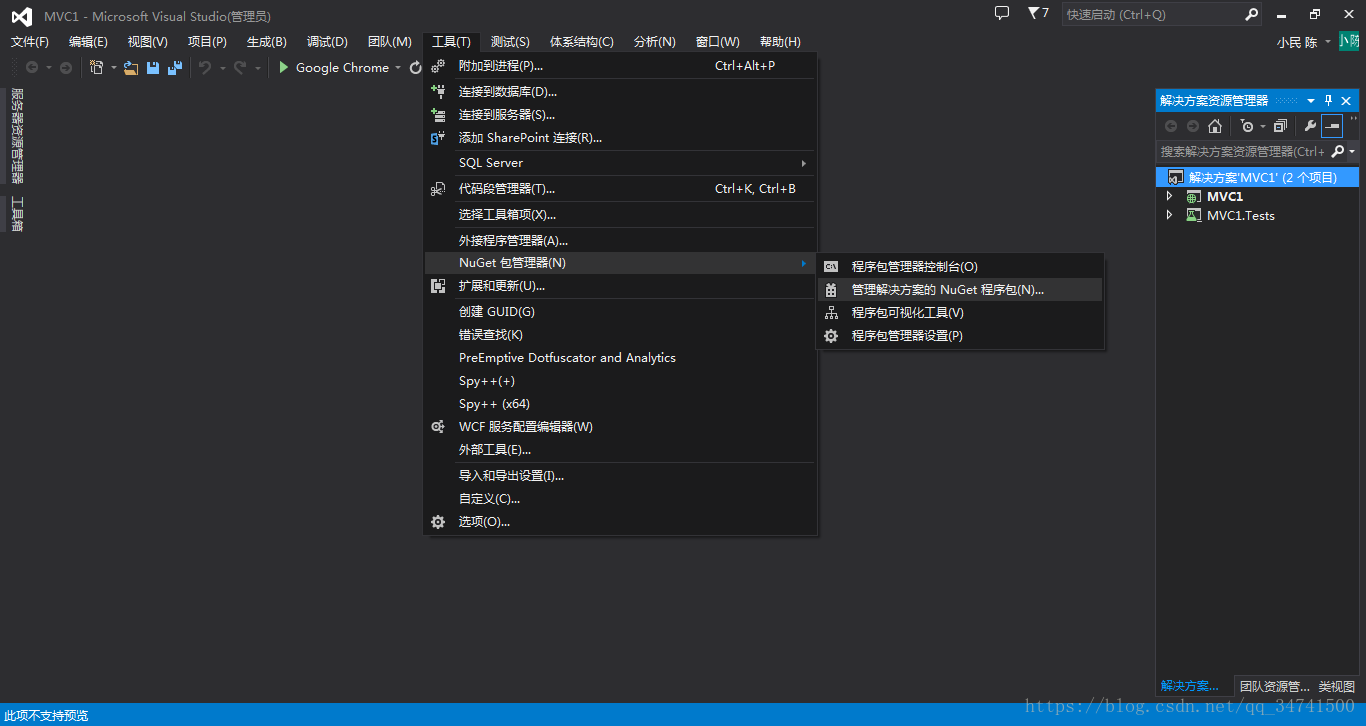This screenshot has height=726, width=1366.
Task: Click the green Start debugging arrow
Action: 284,68
